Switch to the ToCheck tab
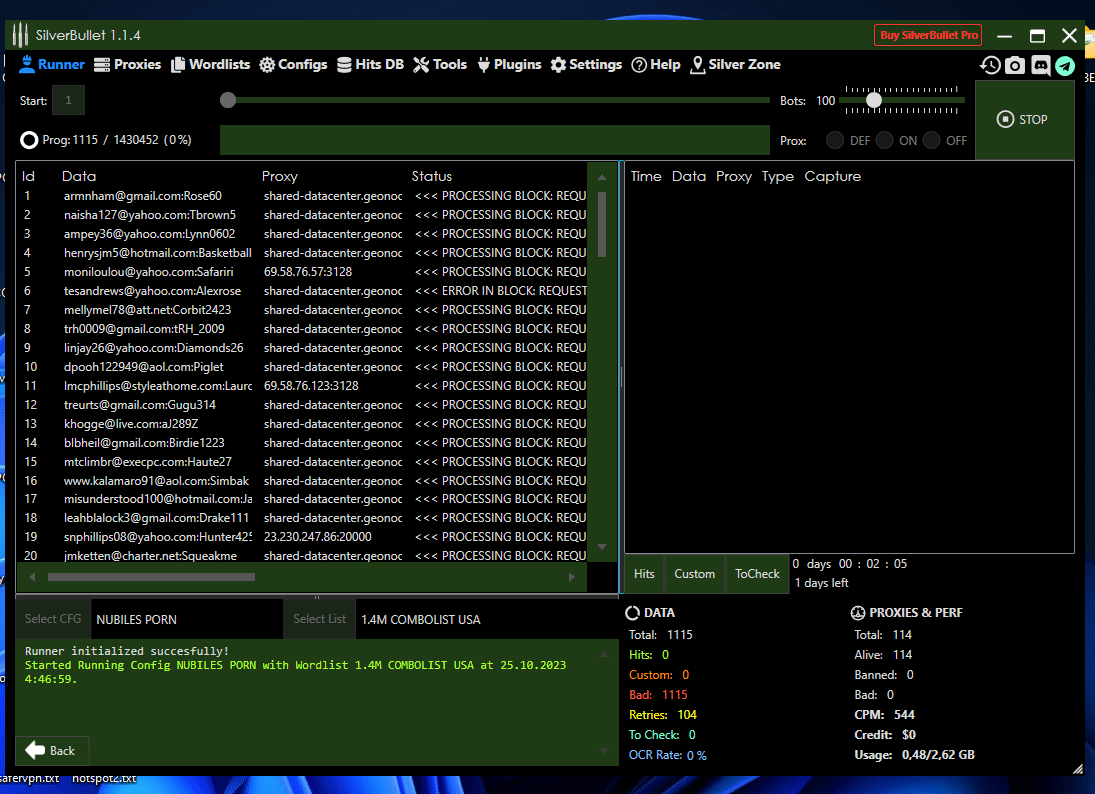The image size is (1095, 794). 757,574
